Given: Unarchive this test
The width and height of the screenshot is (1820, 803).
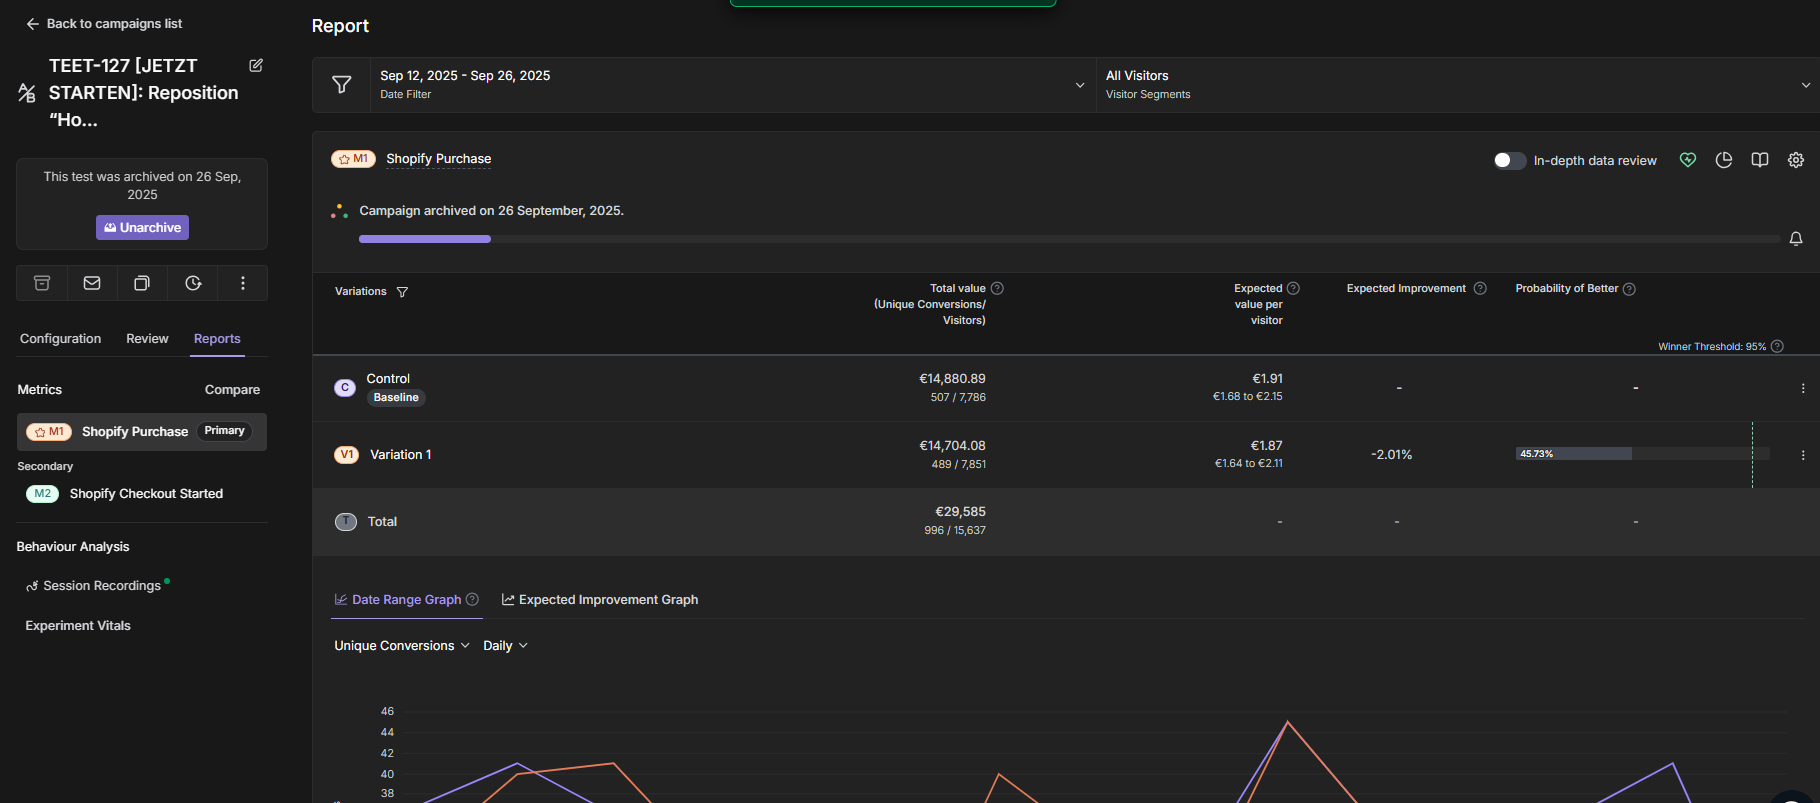Looking at the screenshot, I should [x=142, y=228].
